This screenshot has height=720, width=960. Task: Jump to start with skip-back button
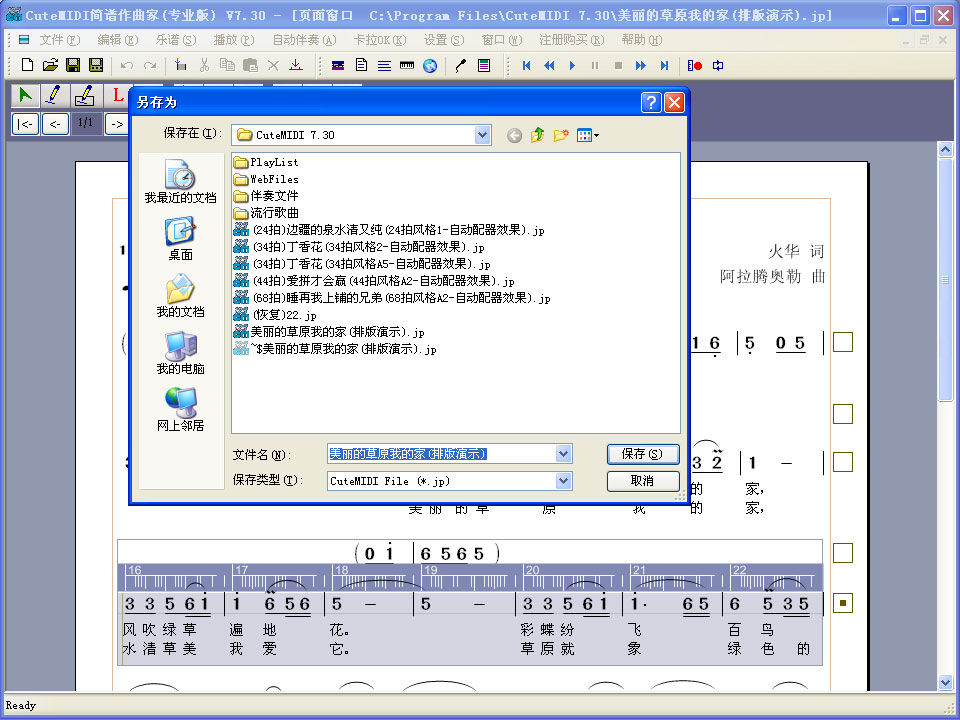[x=526, y=66]
